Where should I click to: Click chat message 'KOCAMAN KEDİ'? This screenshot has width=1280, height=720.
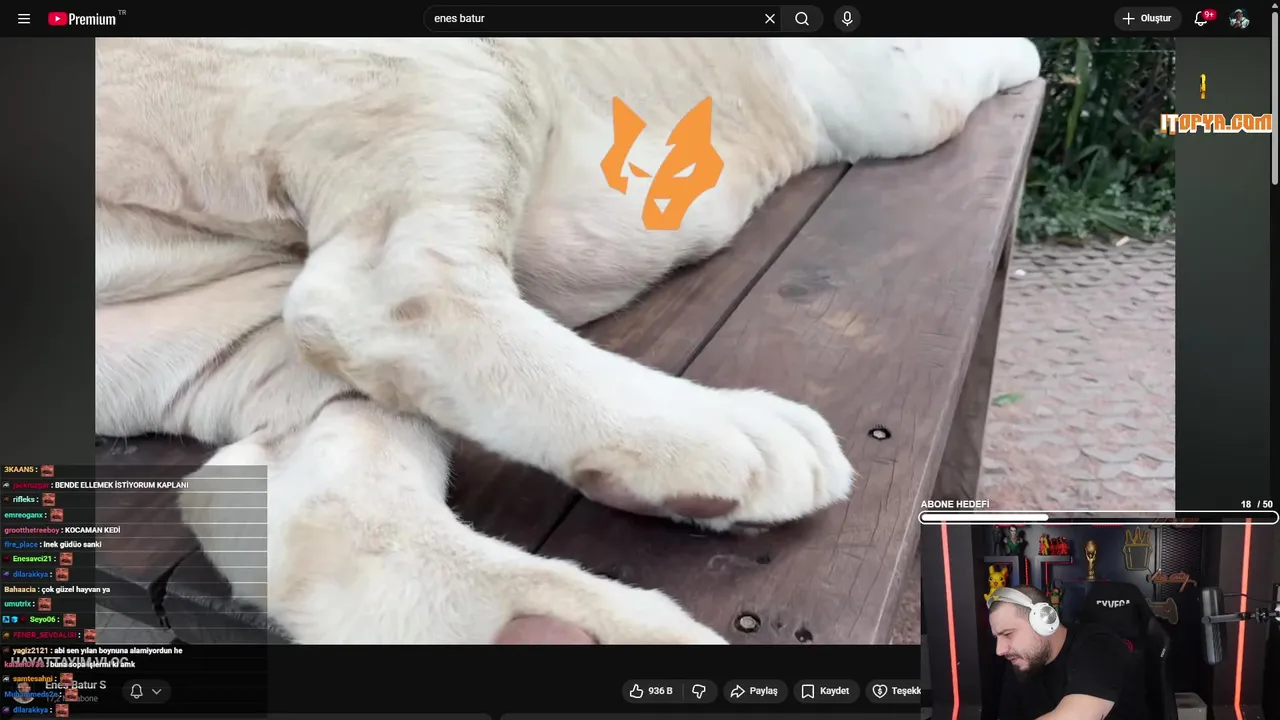[92, 530]
